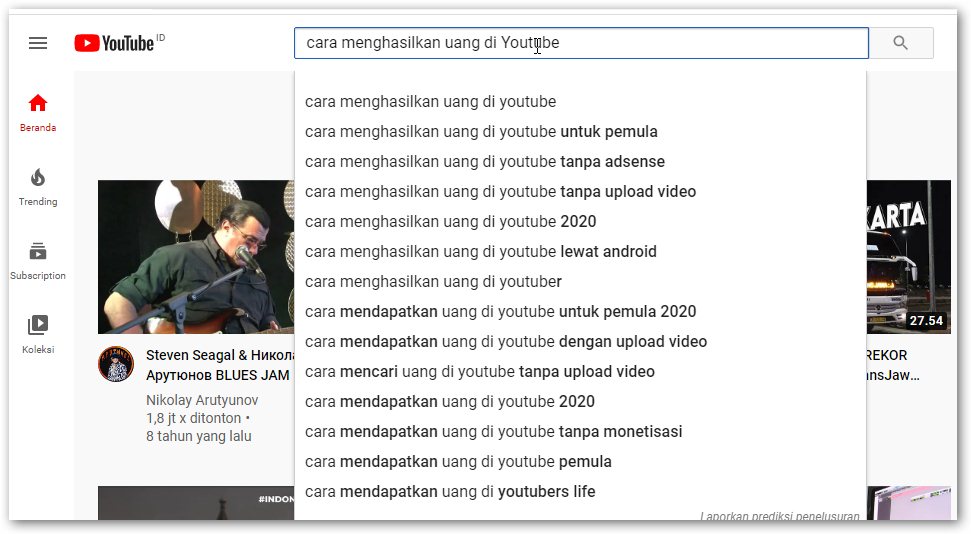Open the Subscription icon
The image size is (971, 534).
coord(38,251)
